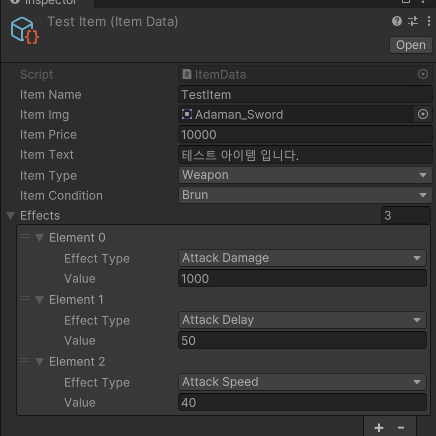Click the Item Price 10000 field
Screen dimensions: 436x436
(305, 135)
